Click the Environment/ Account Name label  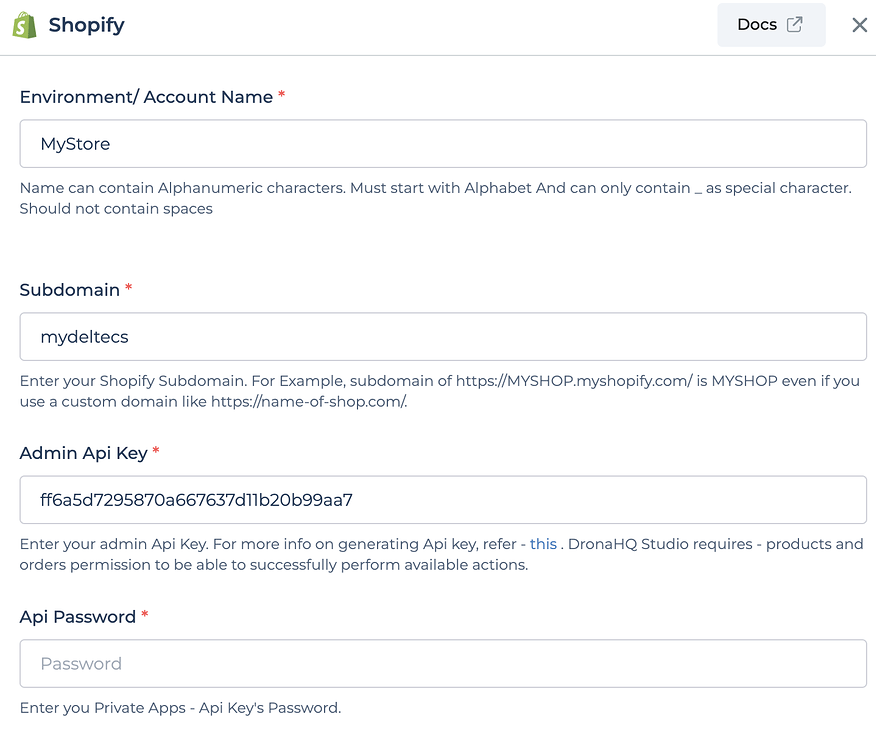coord(146,97)
